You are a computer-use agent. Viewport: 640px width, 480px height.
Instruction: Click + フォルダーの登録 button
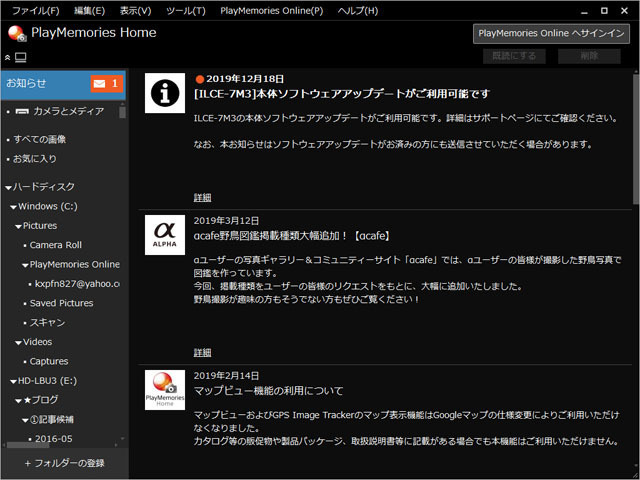64,463
